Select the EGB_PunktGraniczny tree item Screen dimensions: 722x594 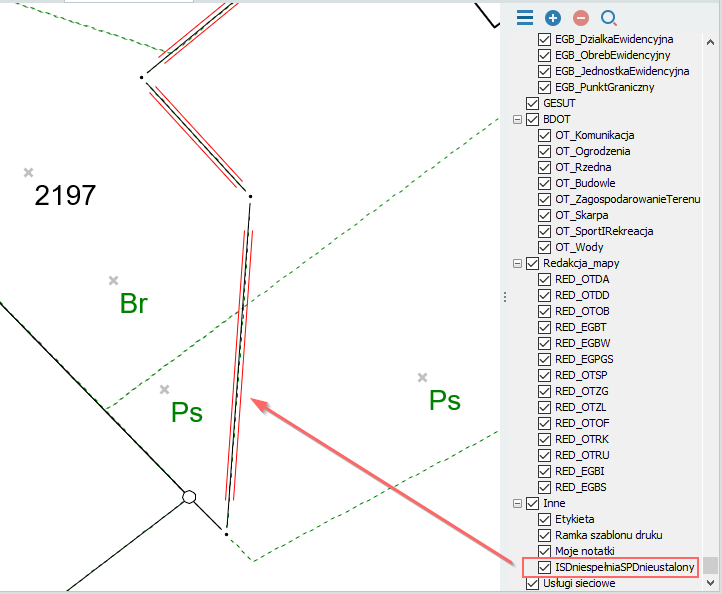pos(604,87)
